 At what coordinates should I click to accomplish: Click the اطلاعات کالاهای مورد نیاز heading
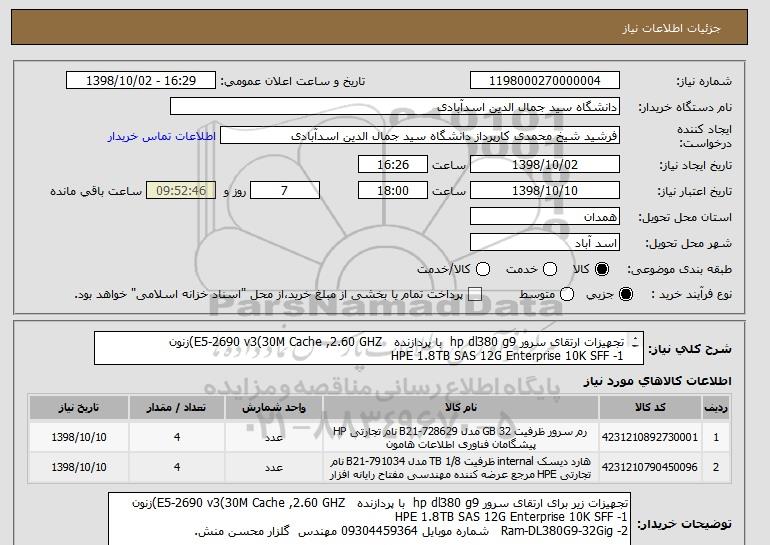click(657, 381)
